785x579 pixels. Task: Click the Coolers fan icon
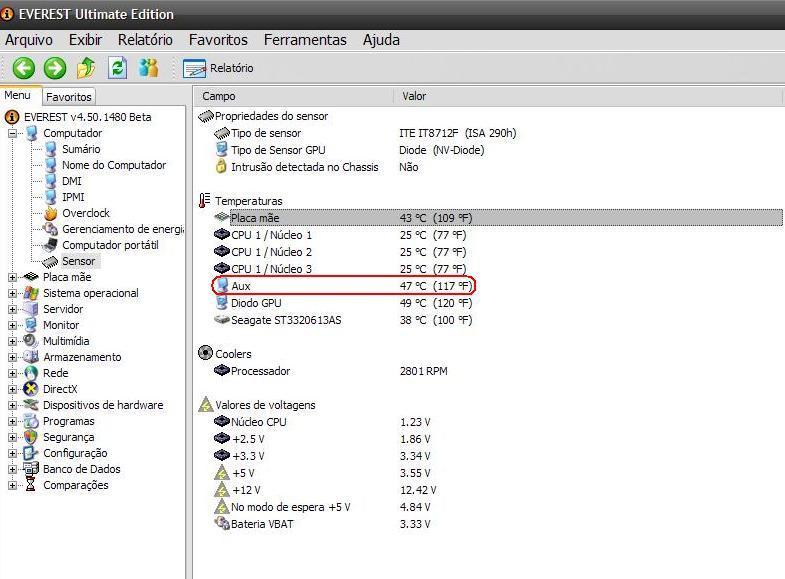point(205,353)
